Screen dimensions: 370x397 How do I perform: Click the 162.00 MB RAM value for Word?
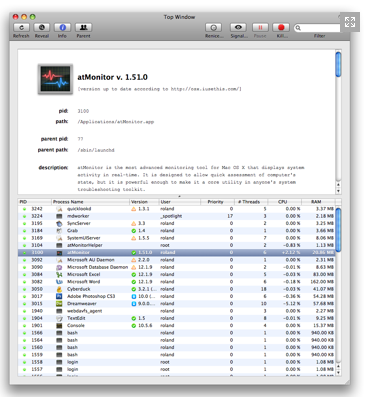[x=322, y=282]
